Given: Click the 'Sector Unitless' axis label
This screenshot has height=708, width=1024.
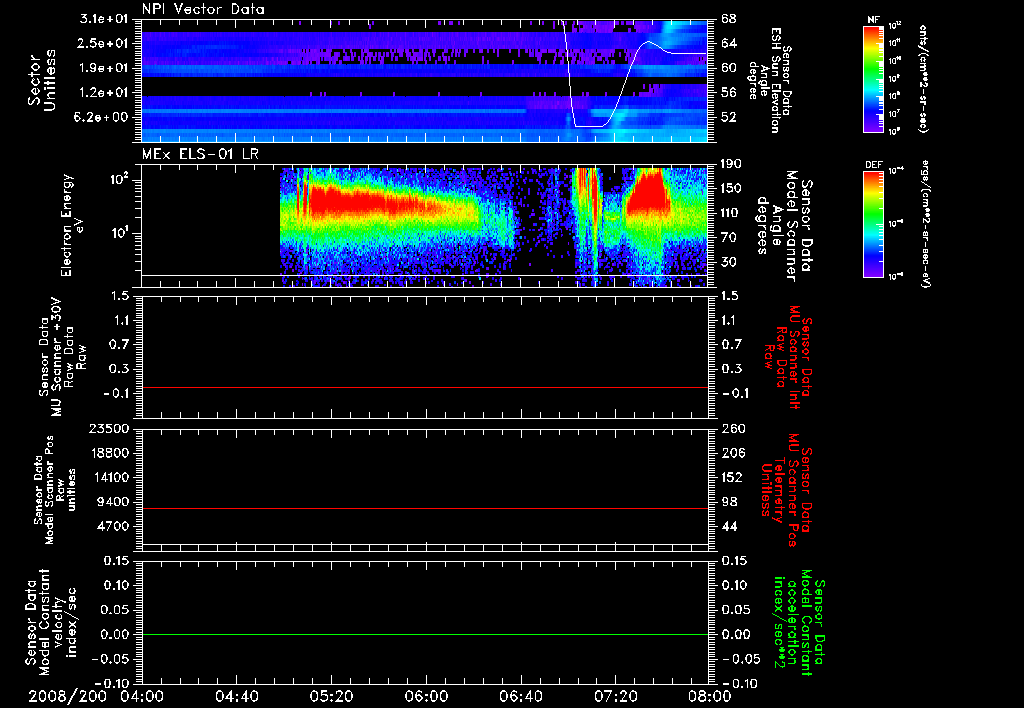Looking at the screenshot, I should [41, 80].
